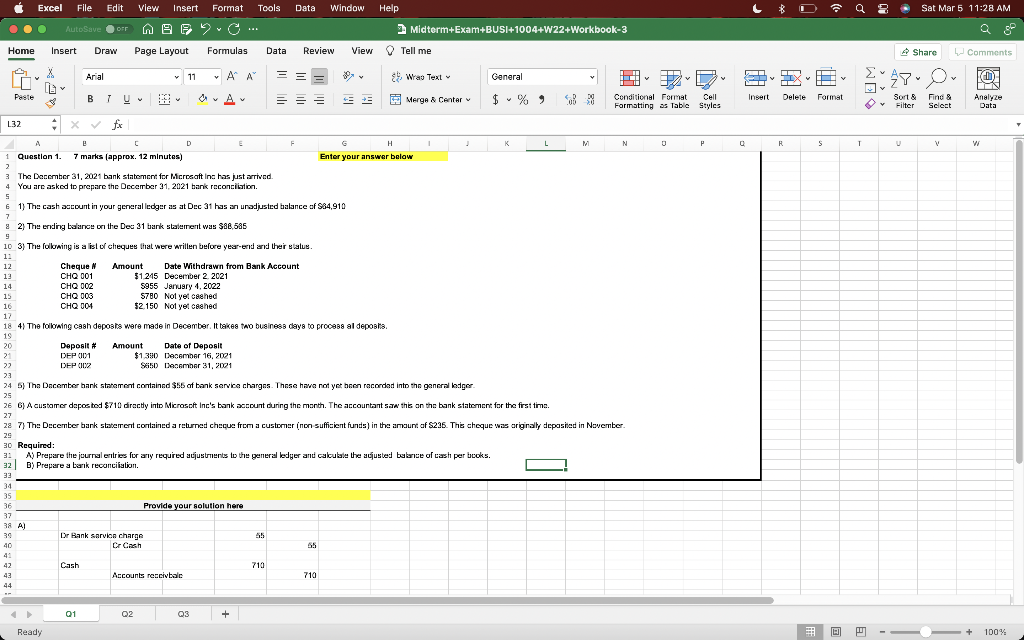The height and width of the screenshot is (640, 1024).
Task: Open Sort & Filter options
Action: (x=904, y=78)
